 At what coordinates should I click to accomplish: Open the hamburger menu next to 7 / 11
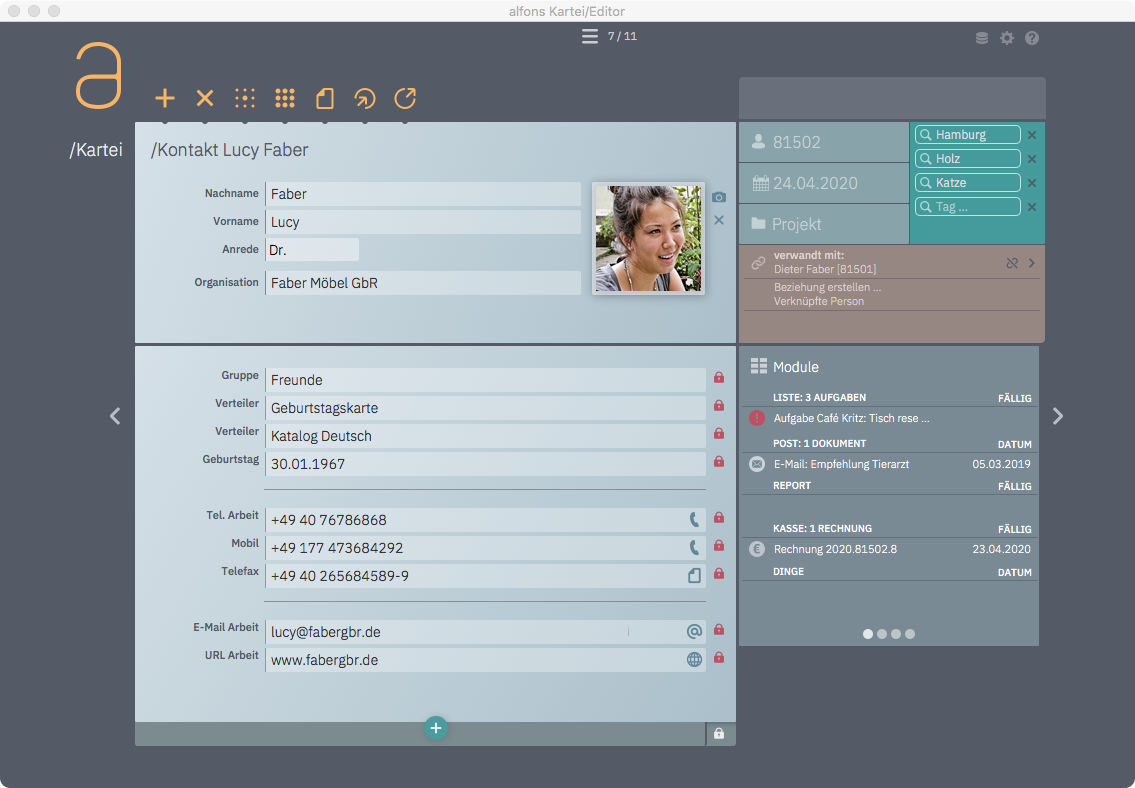click(x=590, y=37)
